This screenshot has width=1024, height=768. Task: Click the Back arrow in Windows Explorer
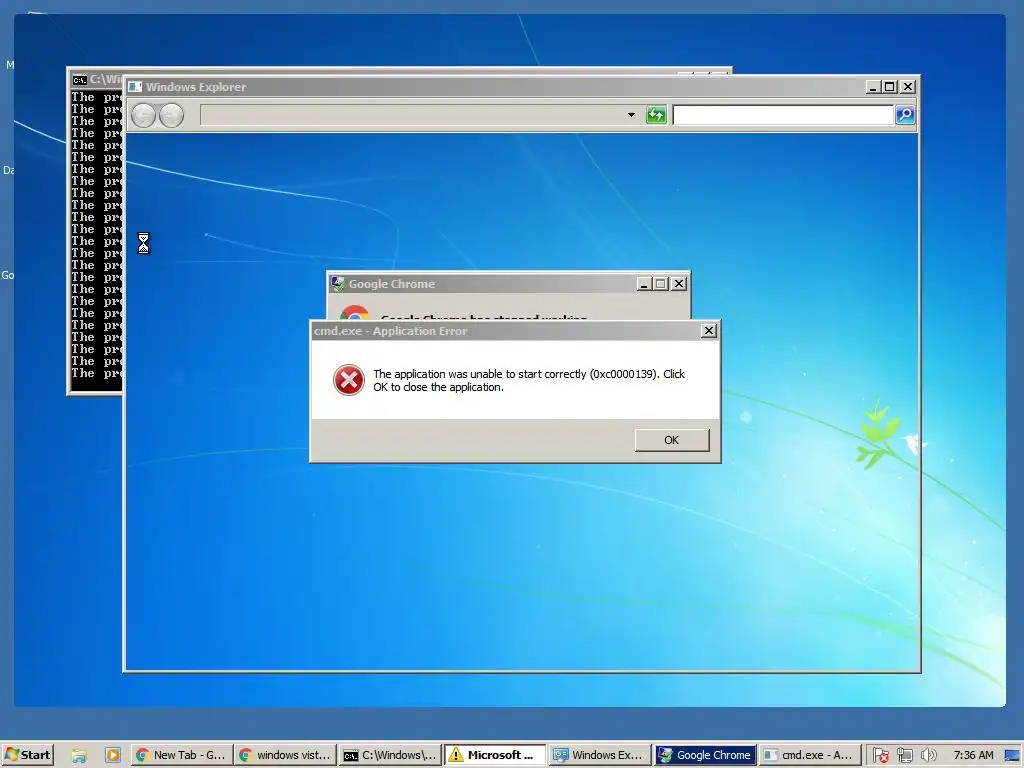point(144,116)
